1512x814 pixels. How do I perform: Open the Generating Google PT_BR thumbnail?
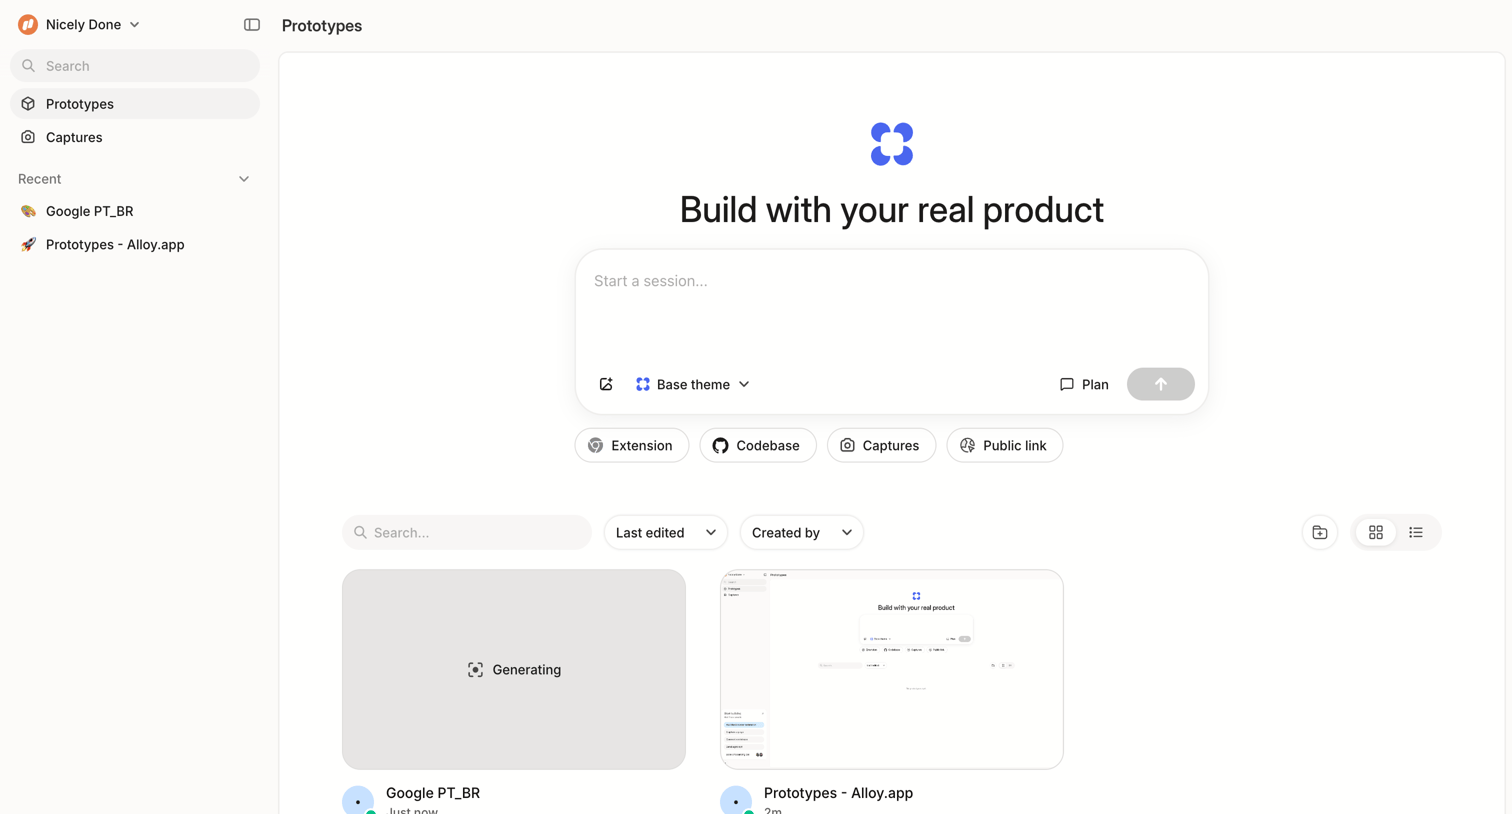514,669
